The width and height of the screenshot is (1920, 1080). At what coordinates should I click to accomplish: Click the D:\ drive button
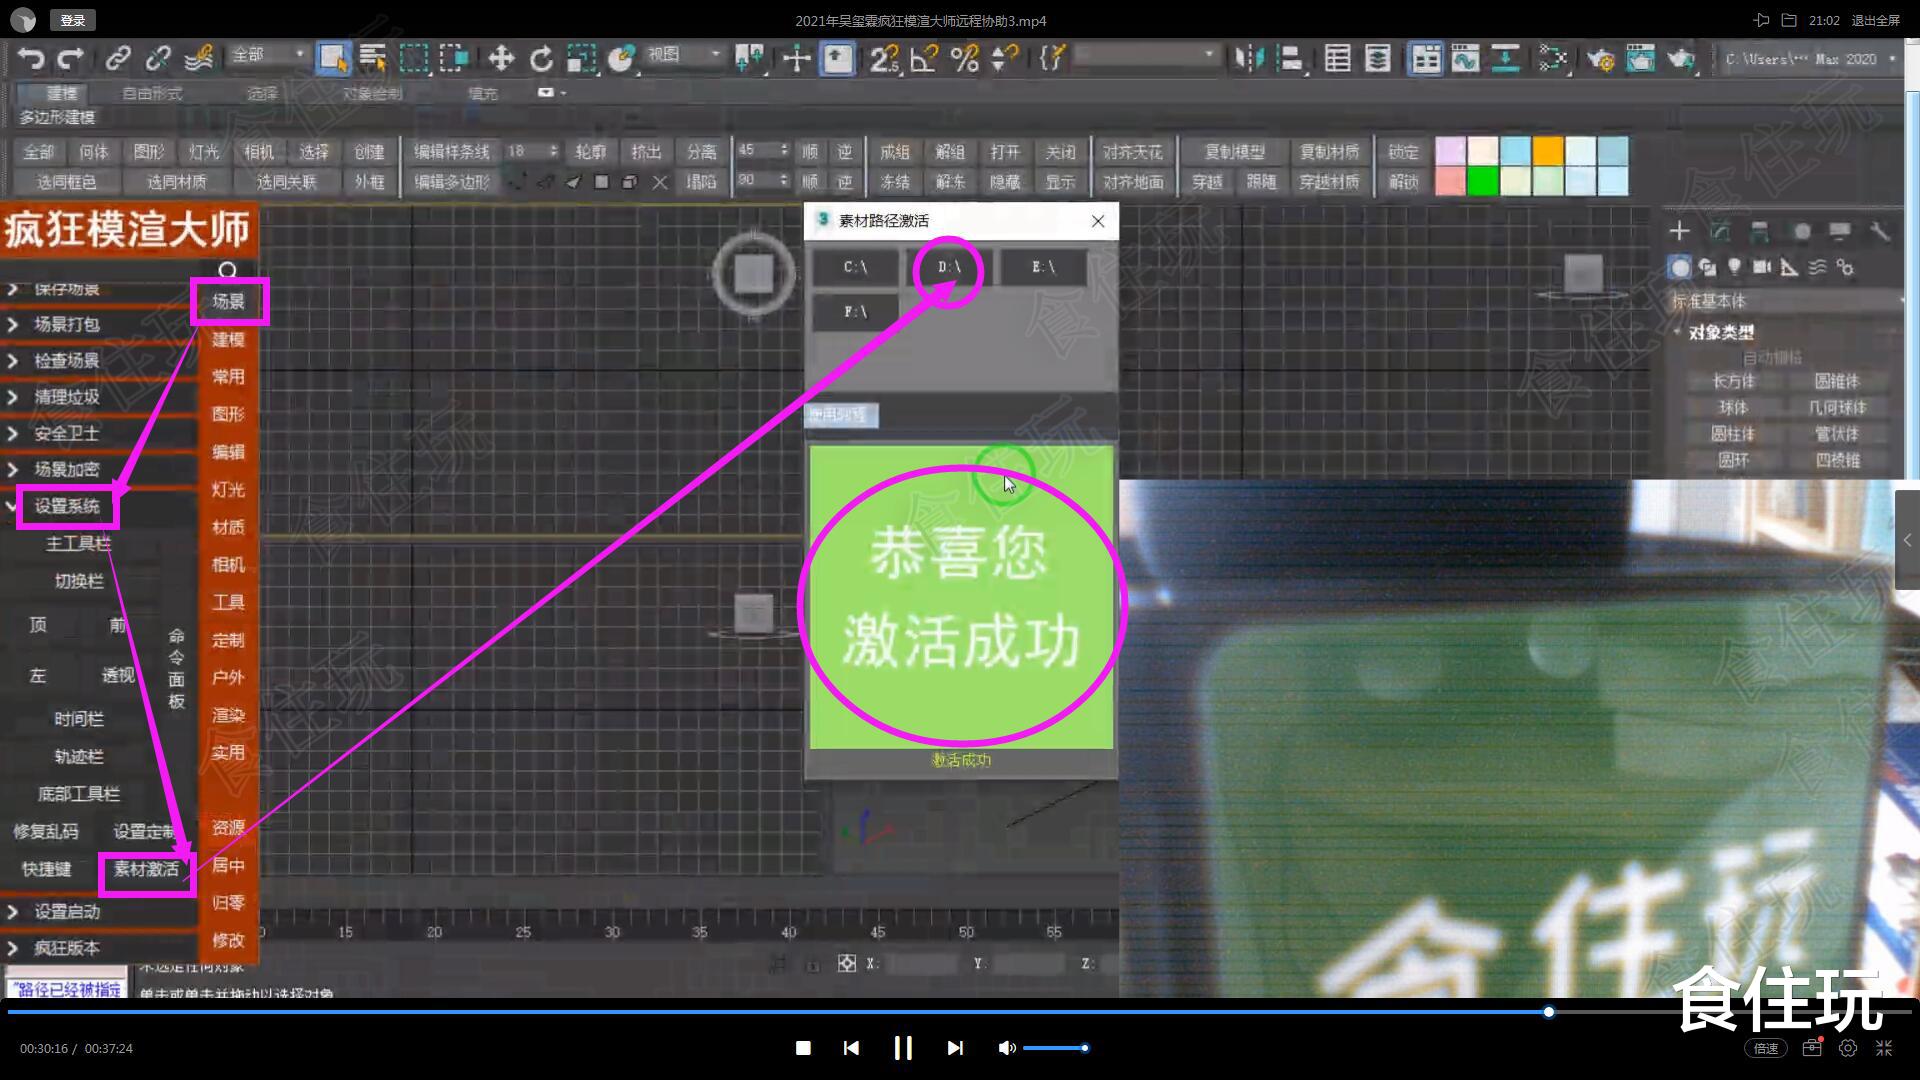pos(948,268)
